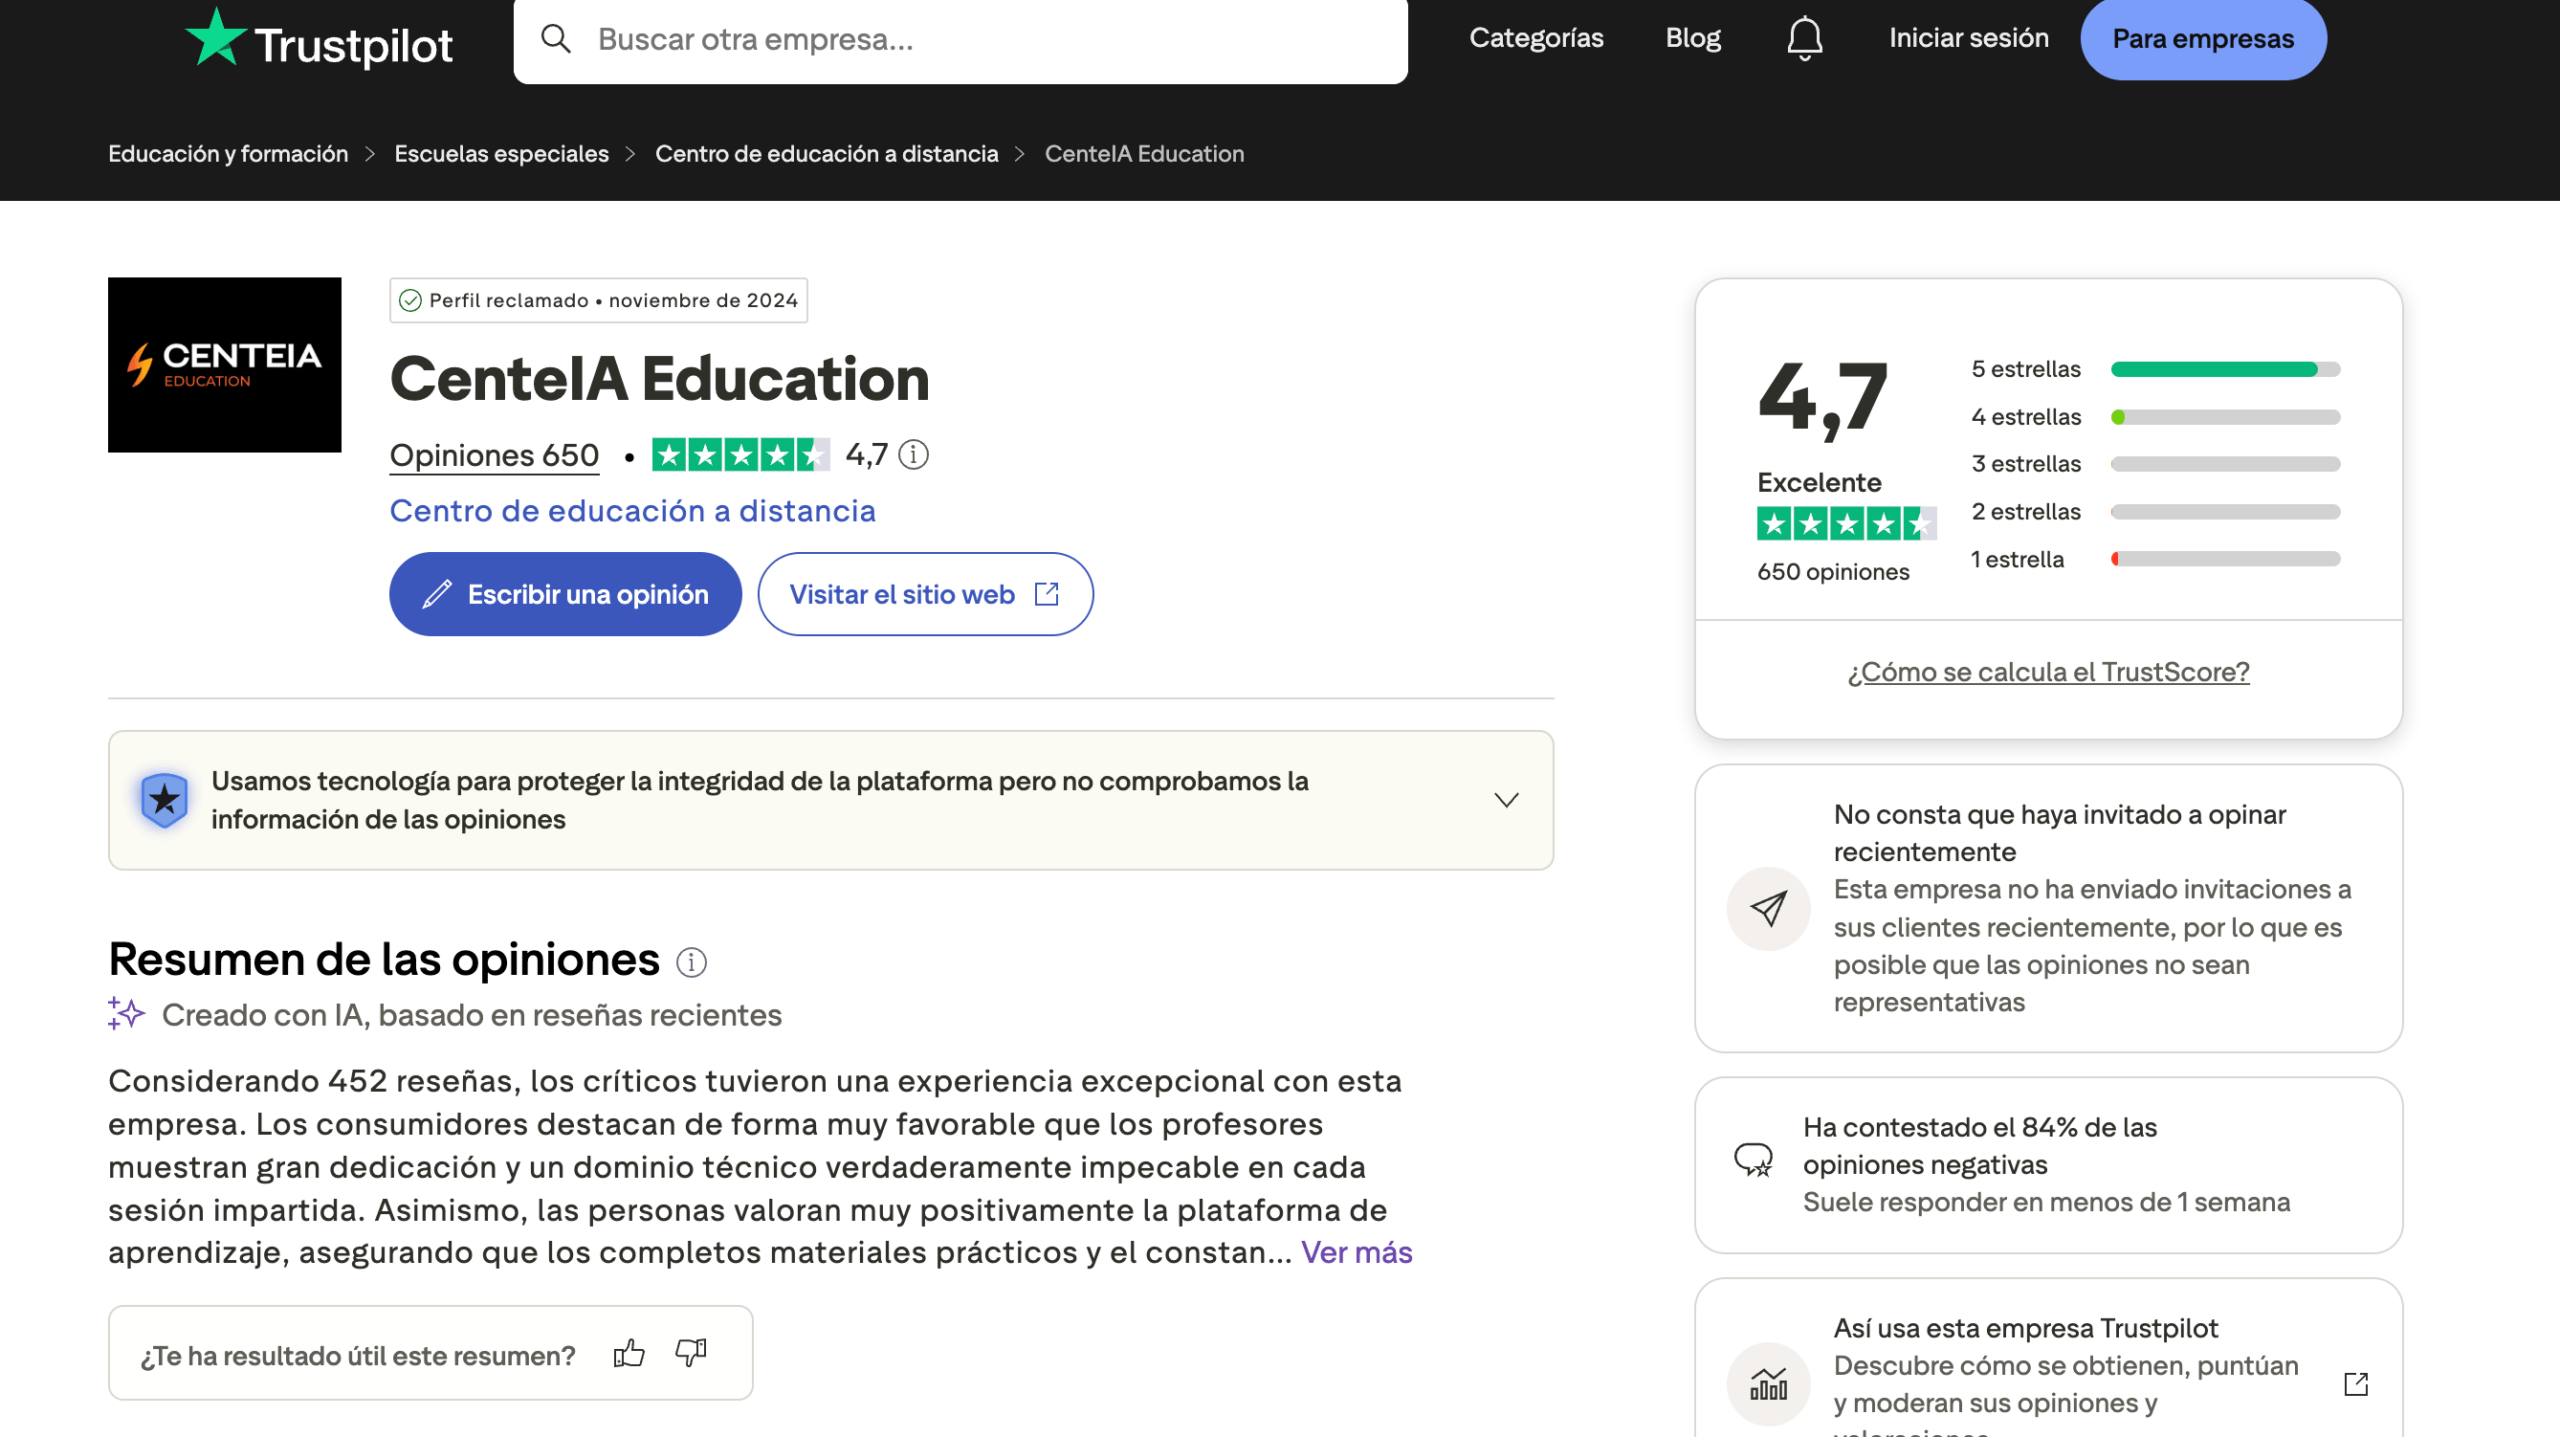Click the CenteIA Education logo thumbnail
The height and width of the screenshot is (1437, 2560).
pyautogui.click(x=225, y=365)
